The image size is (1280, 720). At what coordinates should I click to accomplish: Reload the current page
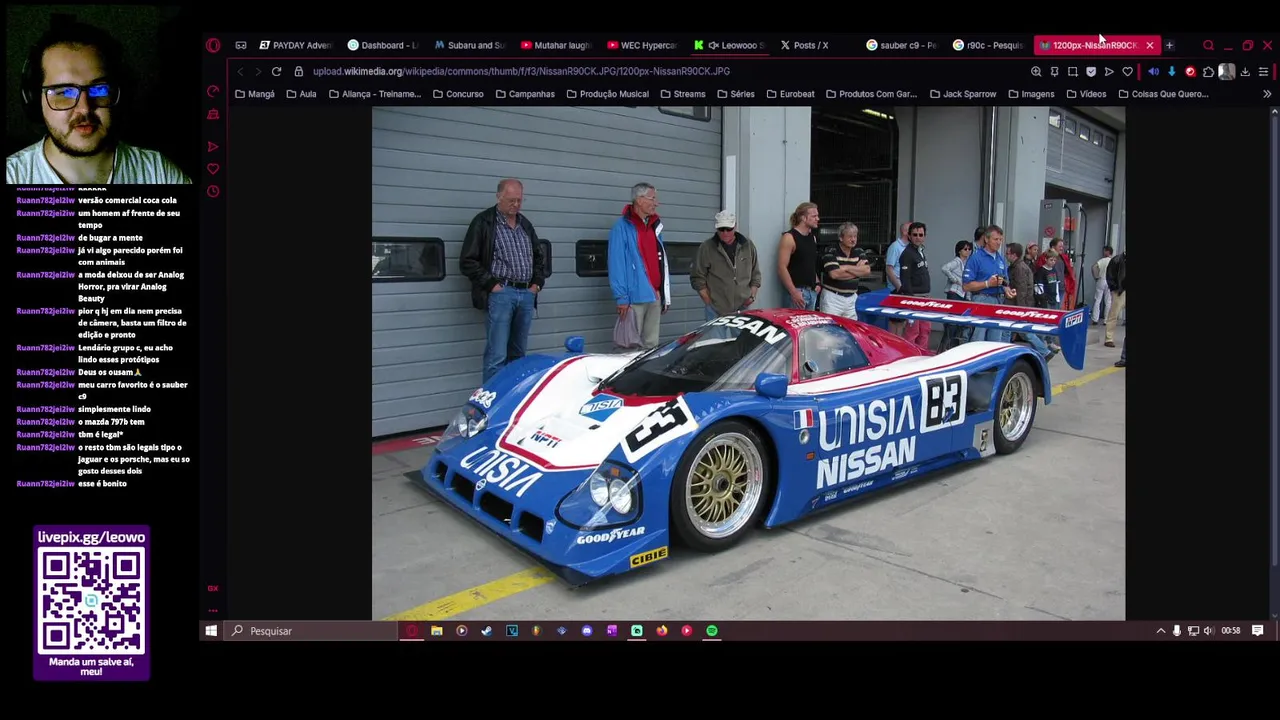pos(276,71)
